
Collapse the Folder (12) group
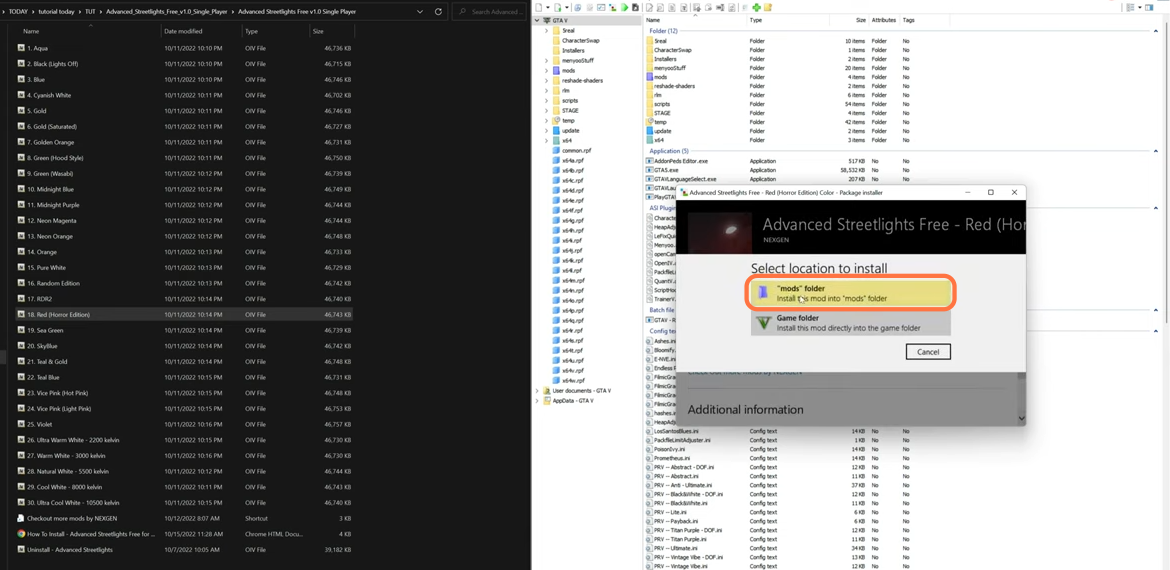pos(1155,31)
